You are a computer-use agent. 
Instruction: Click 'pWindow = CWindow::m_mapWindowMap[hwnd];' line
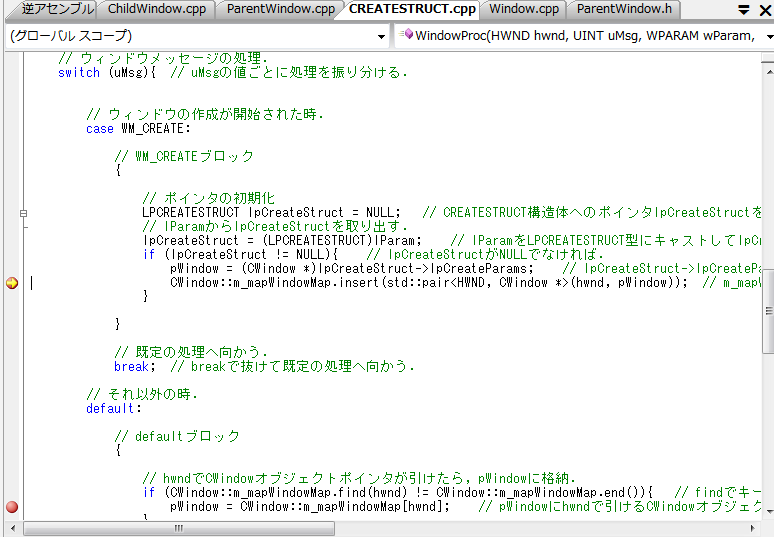pyautogui.click(x=310, y=506)
